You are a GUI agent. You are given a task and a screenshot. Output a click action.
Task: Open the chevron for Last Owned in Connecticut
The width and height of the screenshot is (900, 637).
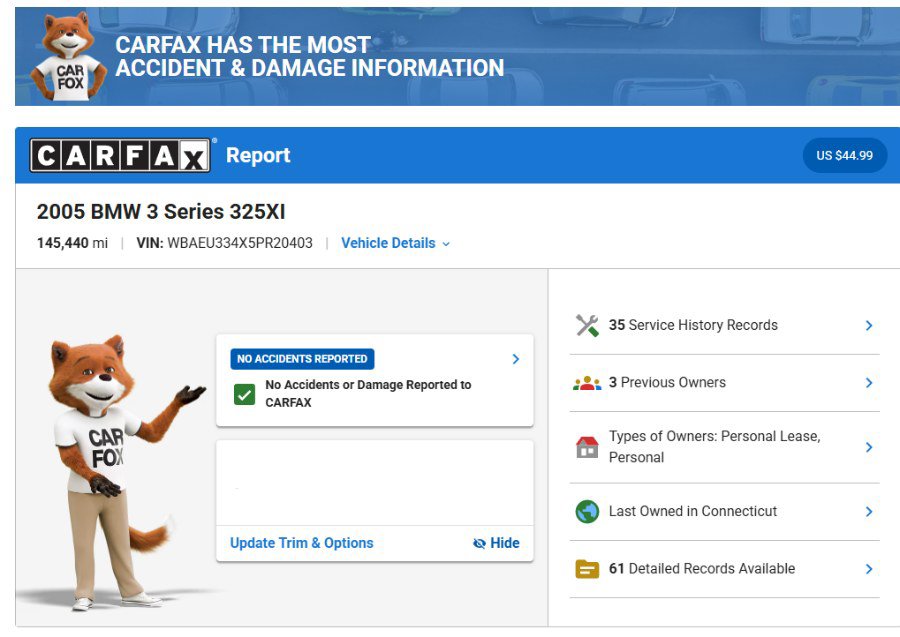(x=869, y=511)
